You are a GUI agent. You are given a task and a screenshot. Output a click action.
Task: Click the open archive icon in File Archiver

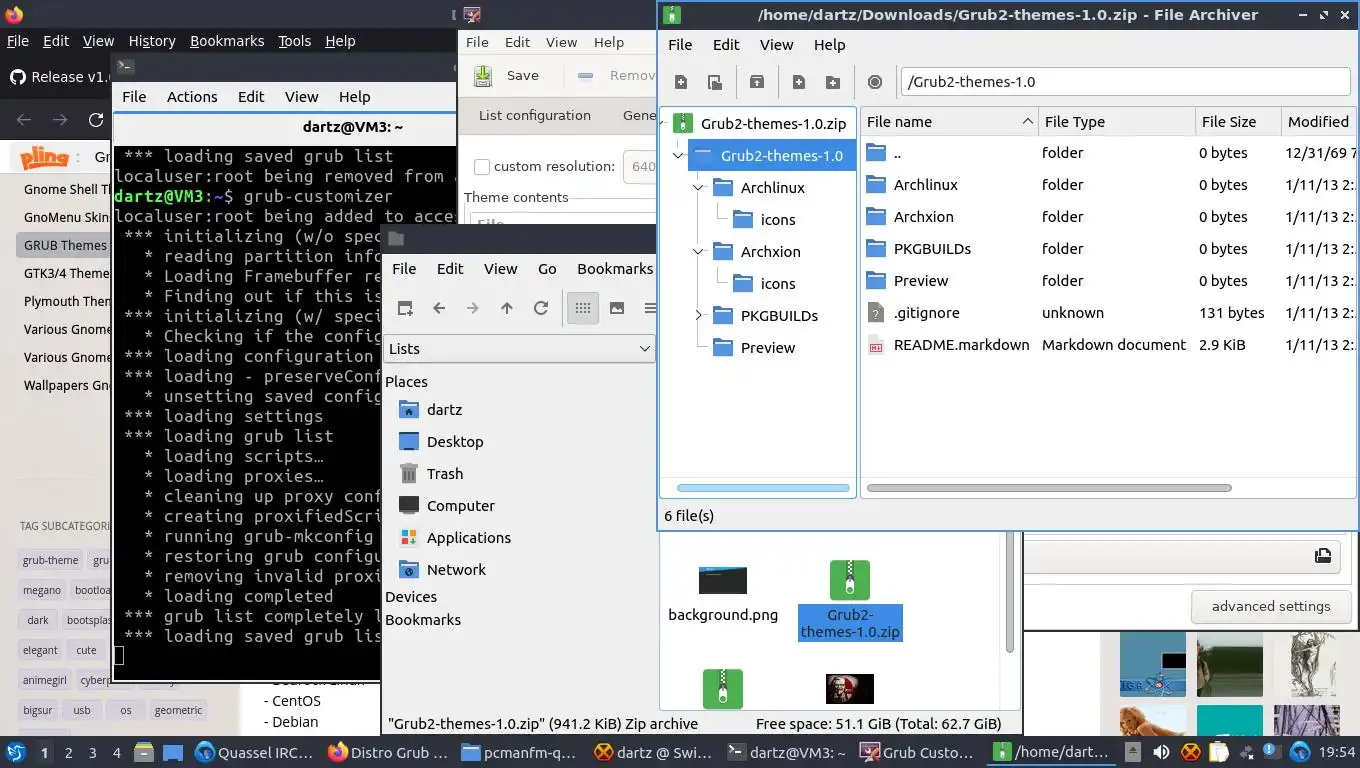715,82
